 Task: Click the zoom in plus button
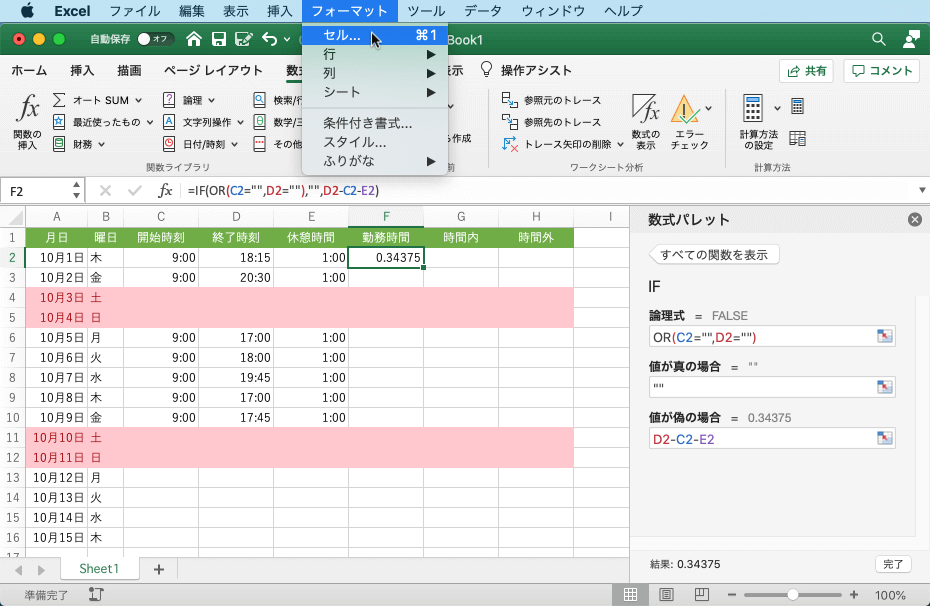[853, 595]
